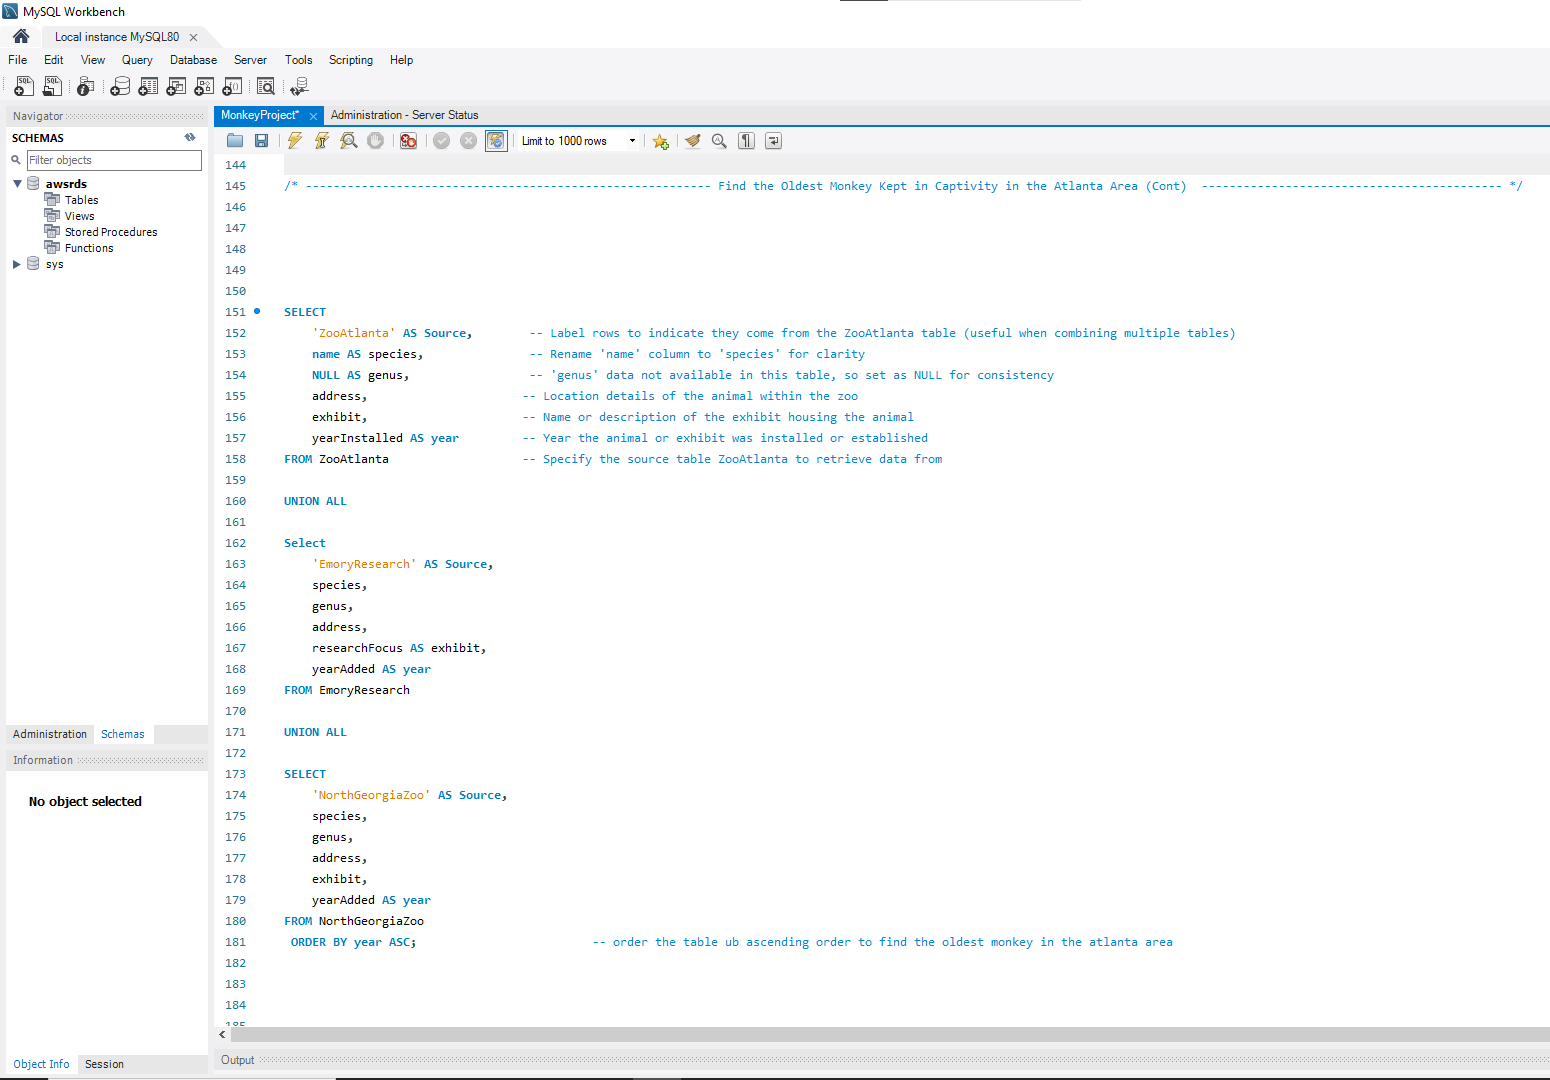
Task: Commit the current transaction
Action: [441, 141]
